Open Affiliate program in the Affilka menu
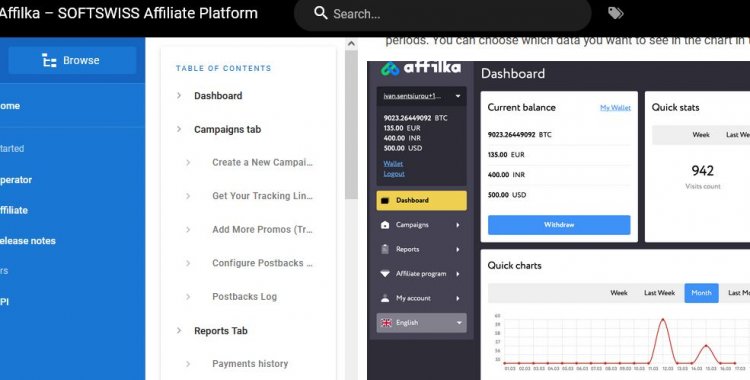Screen dimensions: 750x380 point(421,274)
